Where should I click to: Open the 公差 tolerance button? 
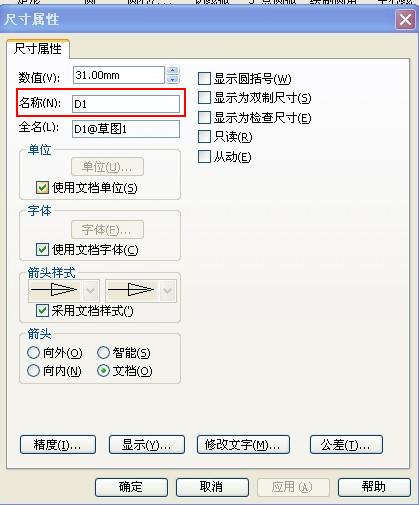346,445
